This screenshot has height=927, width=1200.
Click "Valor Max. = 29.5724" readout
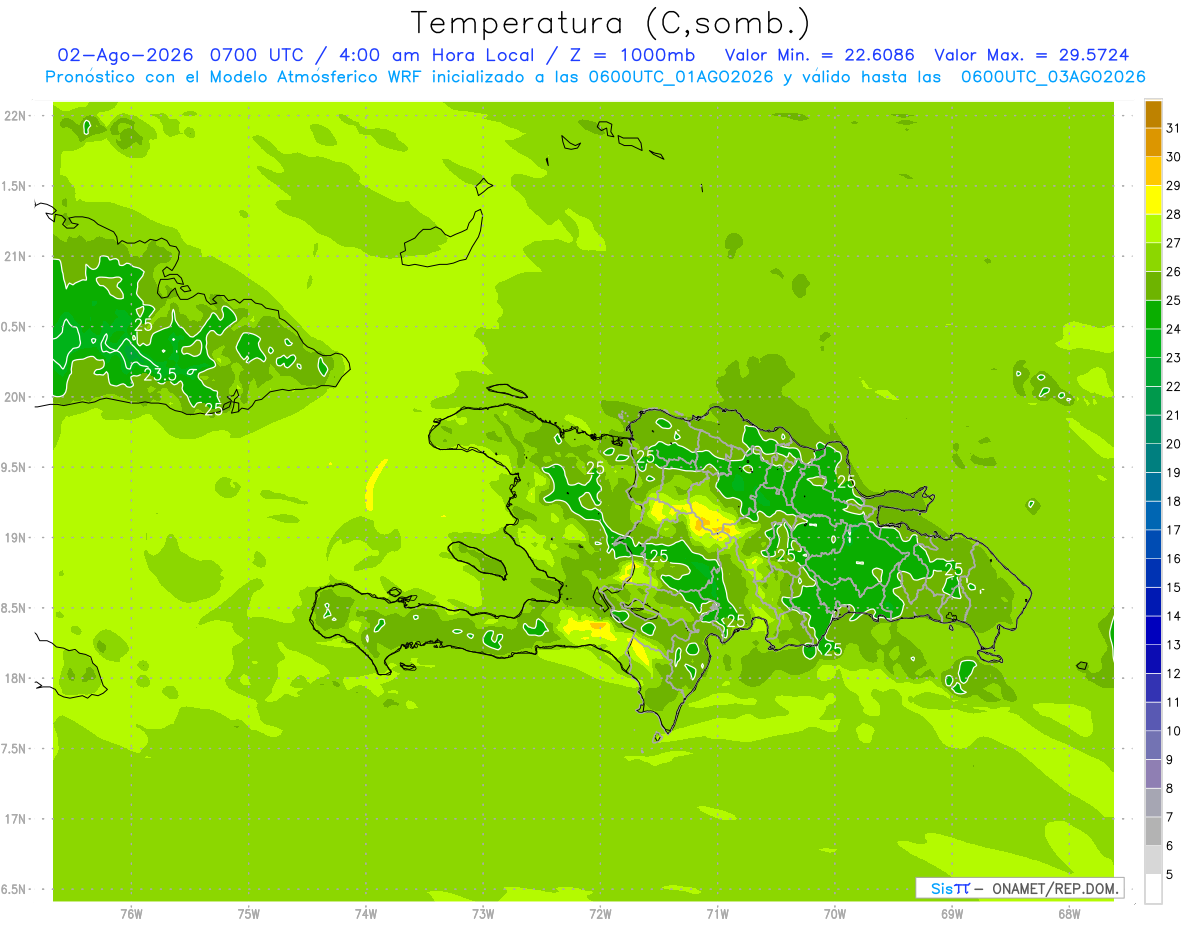[x=1032, y=55]
